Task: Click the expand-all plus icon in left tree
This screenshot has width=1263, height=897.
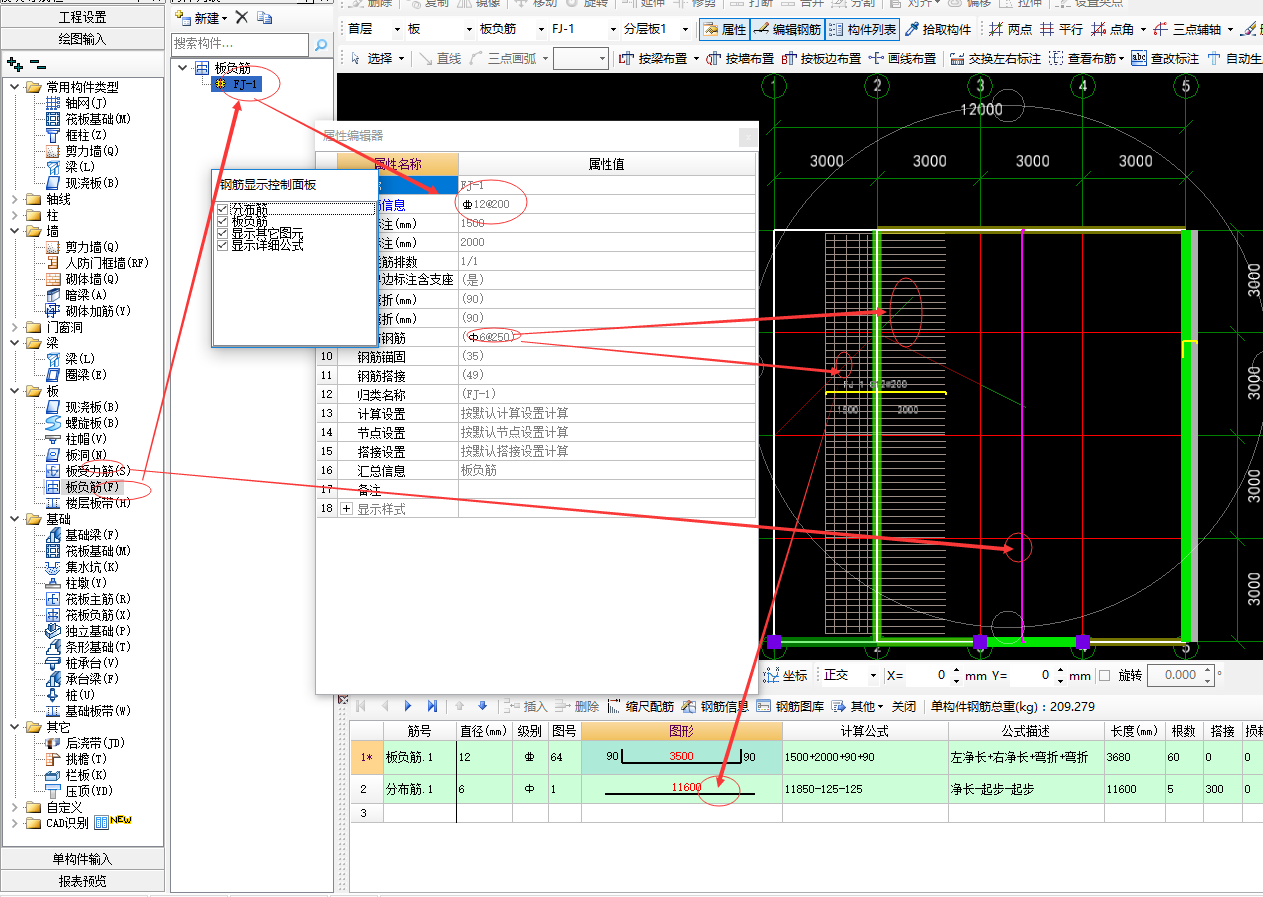Action: coord(13,64)
